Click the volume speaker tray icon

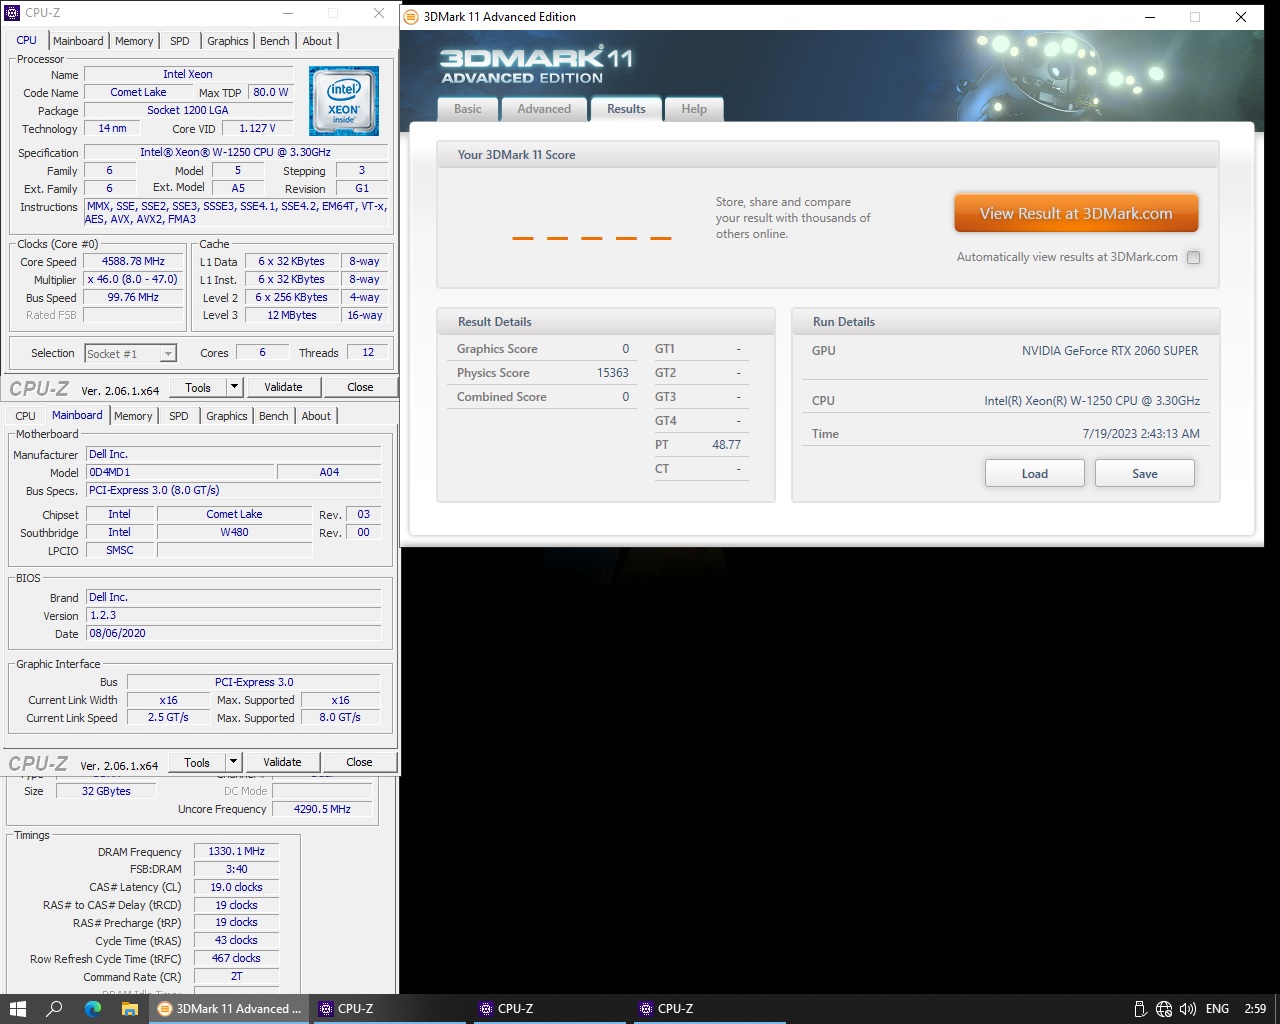1187,1009
